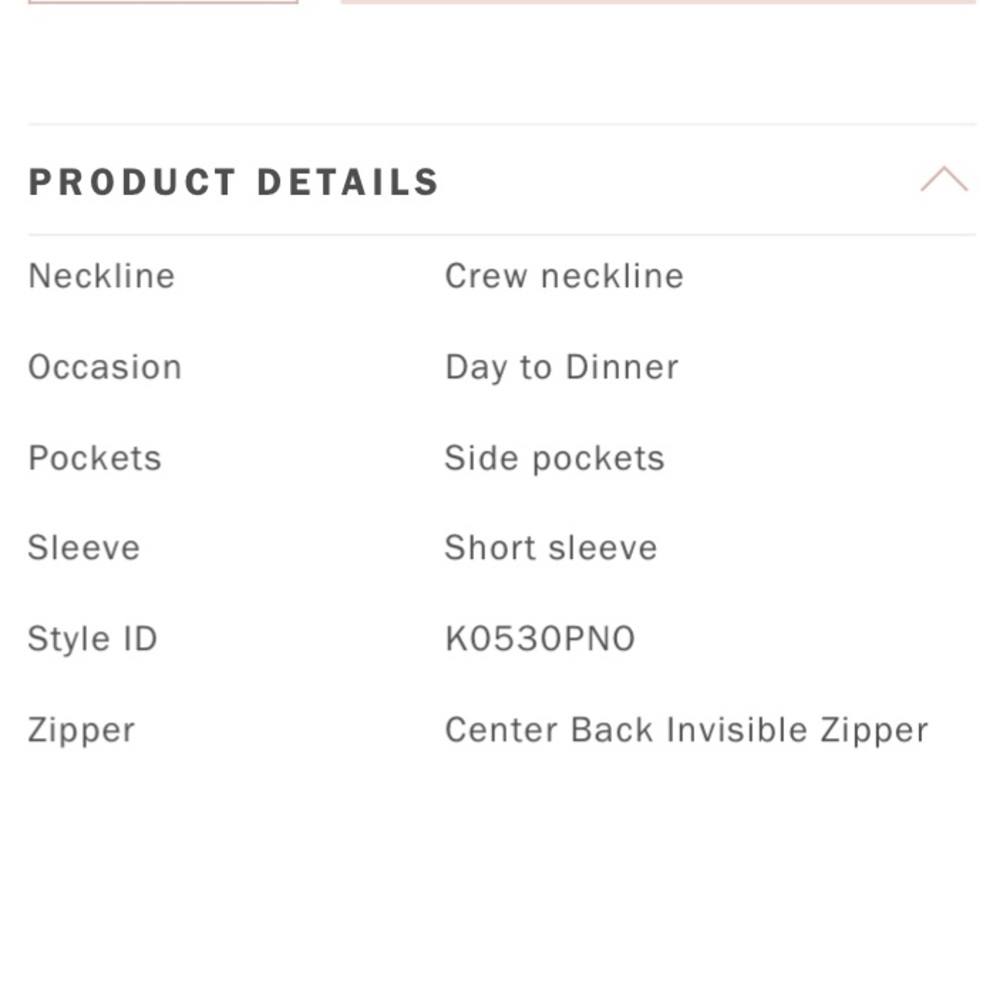Click the pink filled button at top
Viewport: 1000px width, 1000px height.
[658, 1]
